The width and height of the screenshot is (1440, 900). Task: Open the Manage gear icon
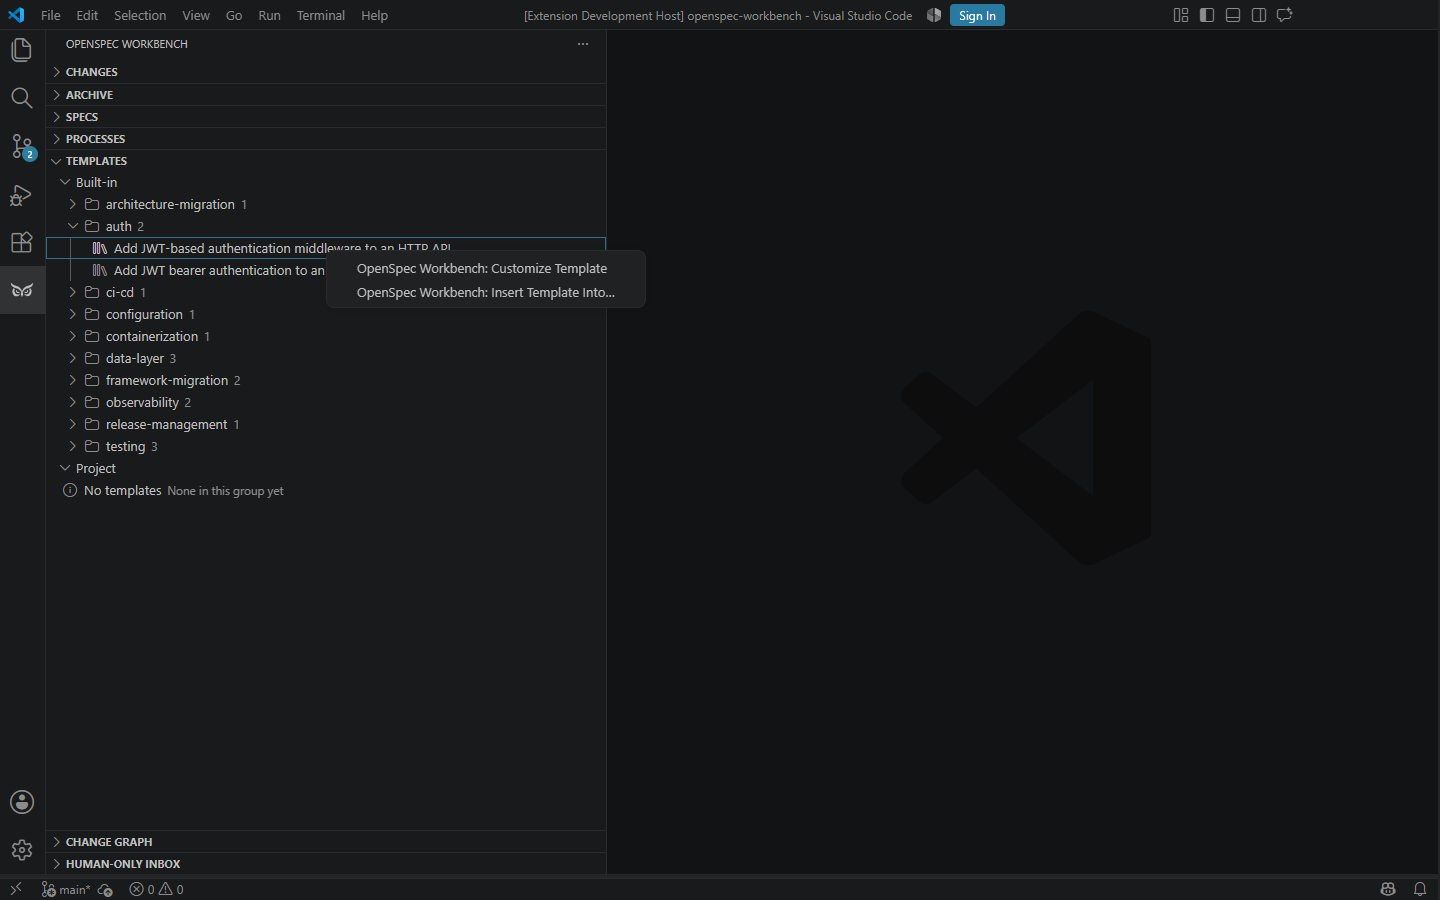pos(22,850)
